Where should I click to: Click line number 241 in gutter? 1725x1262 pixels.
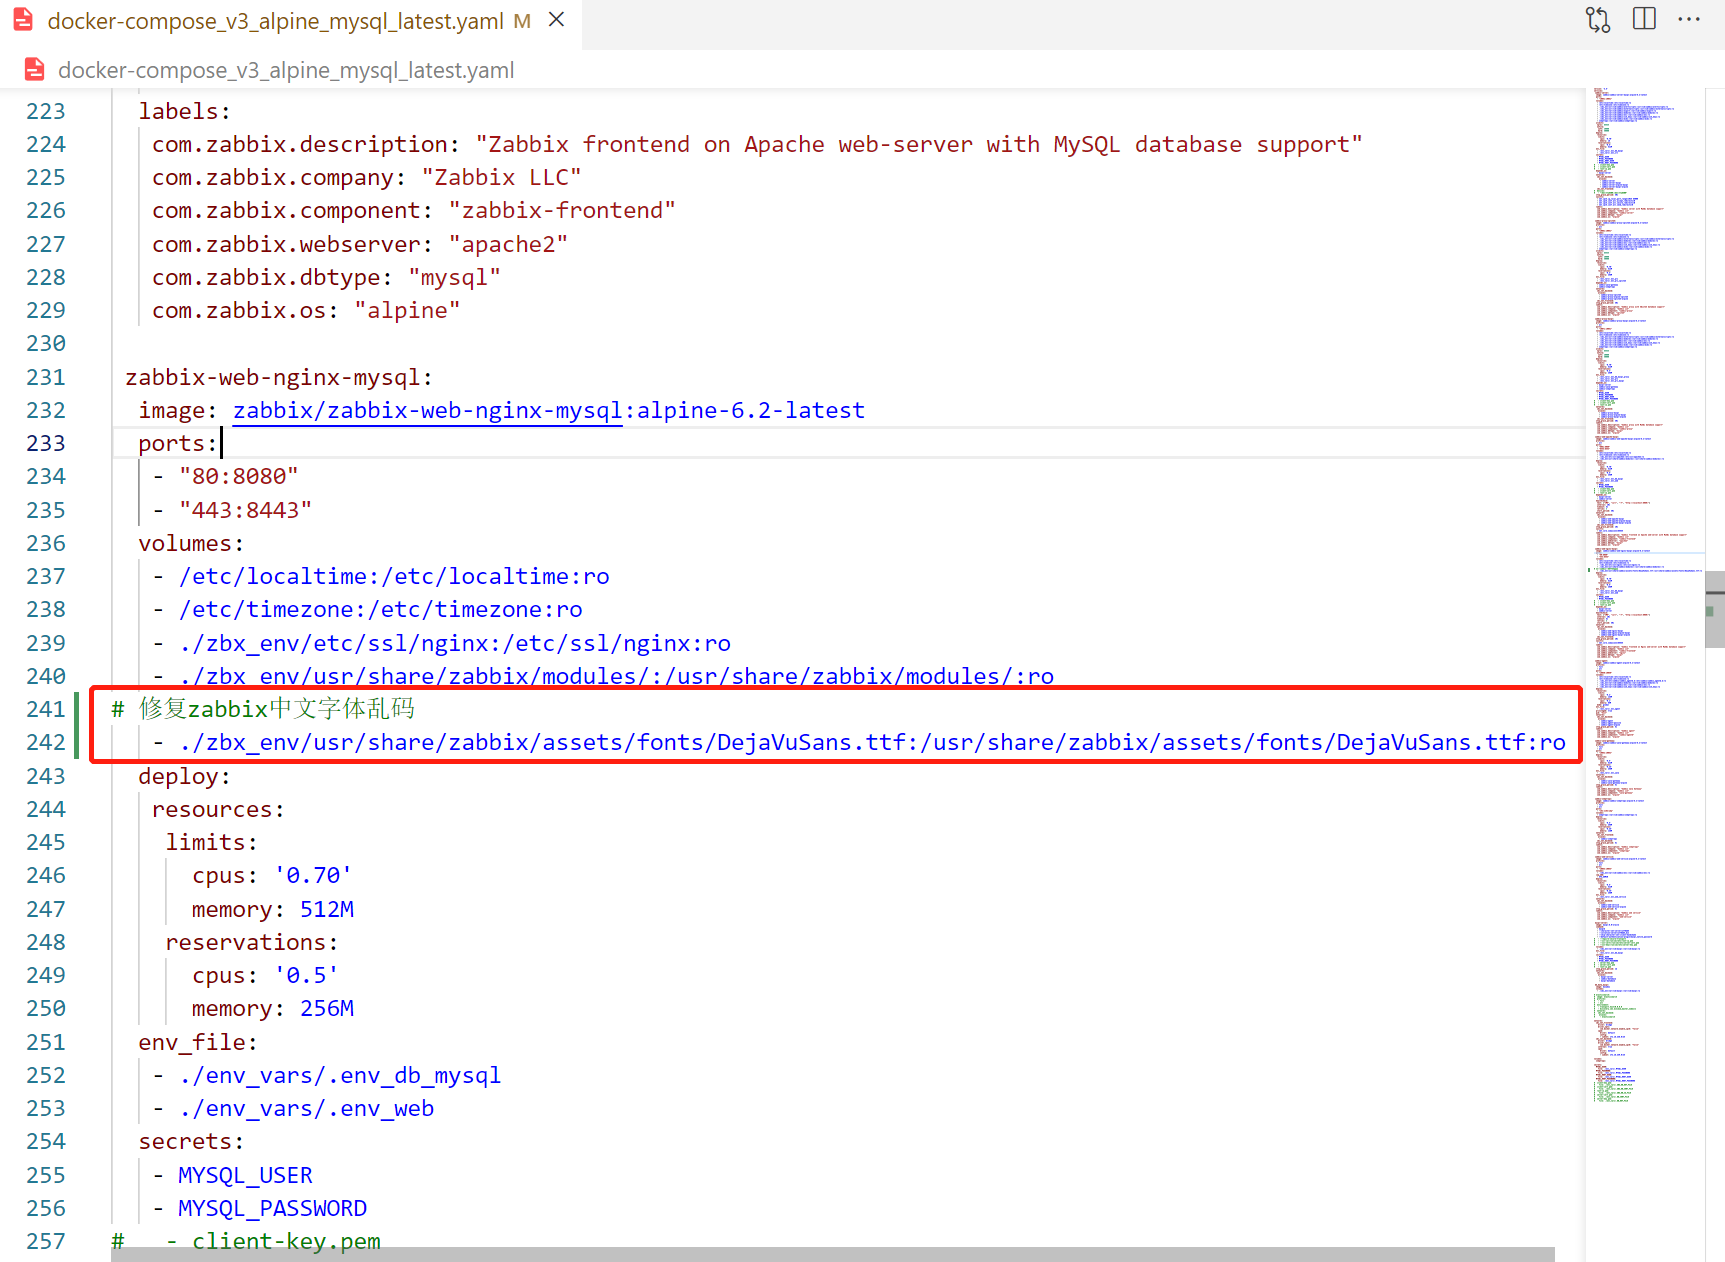(x=46, y=709)
